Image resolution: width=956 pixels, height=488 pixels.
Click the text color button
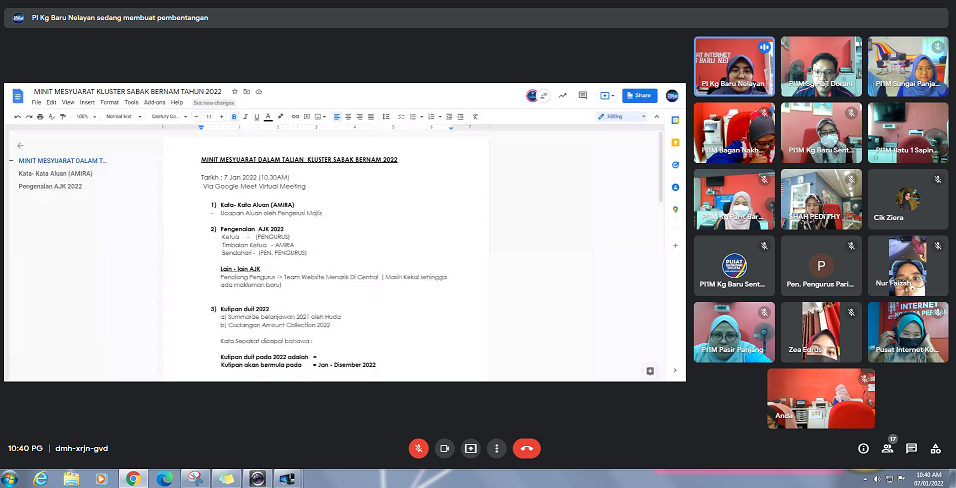[270, 116]
